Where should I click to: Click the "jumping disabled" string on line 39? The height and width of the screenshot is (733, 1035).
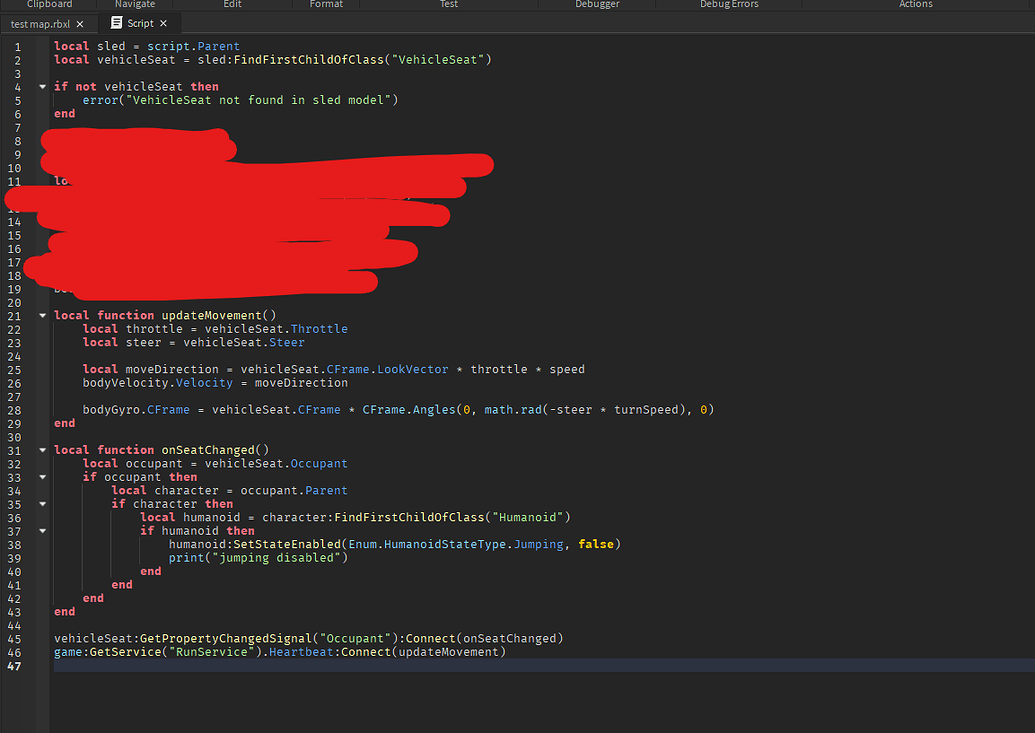point(276,557)
